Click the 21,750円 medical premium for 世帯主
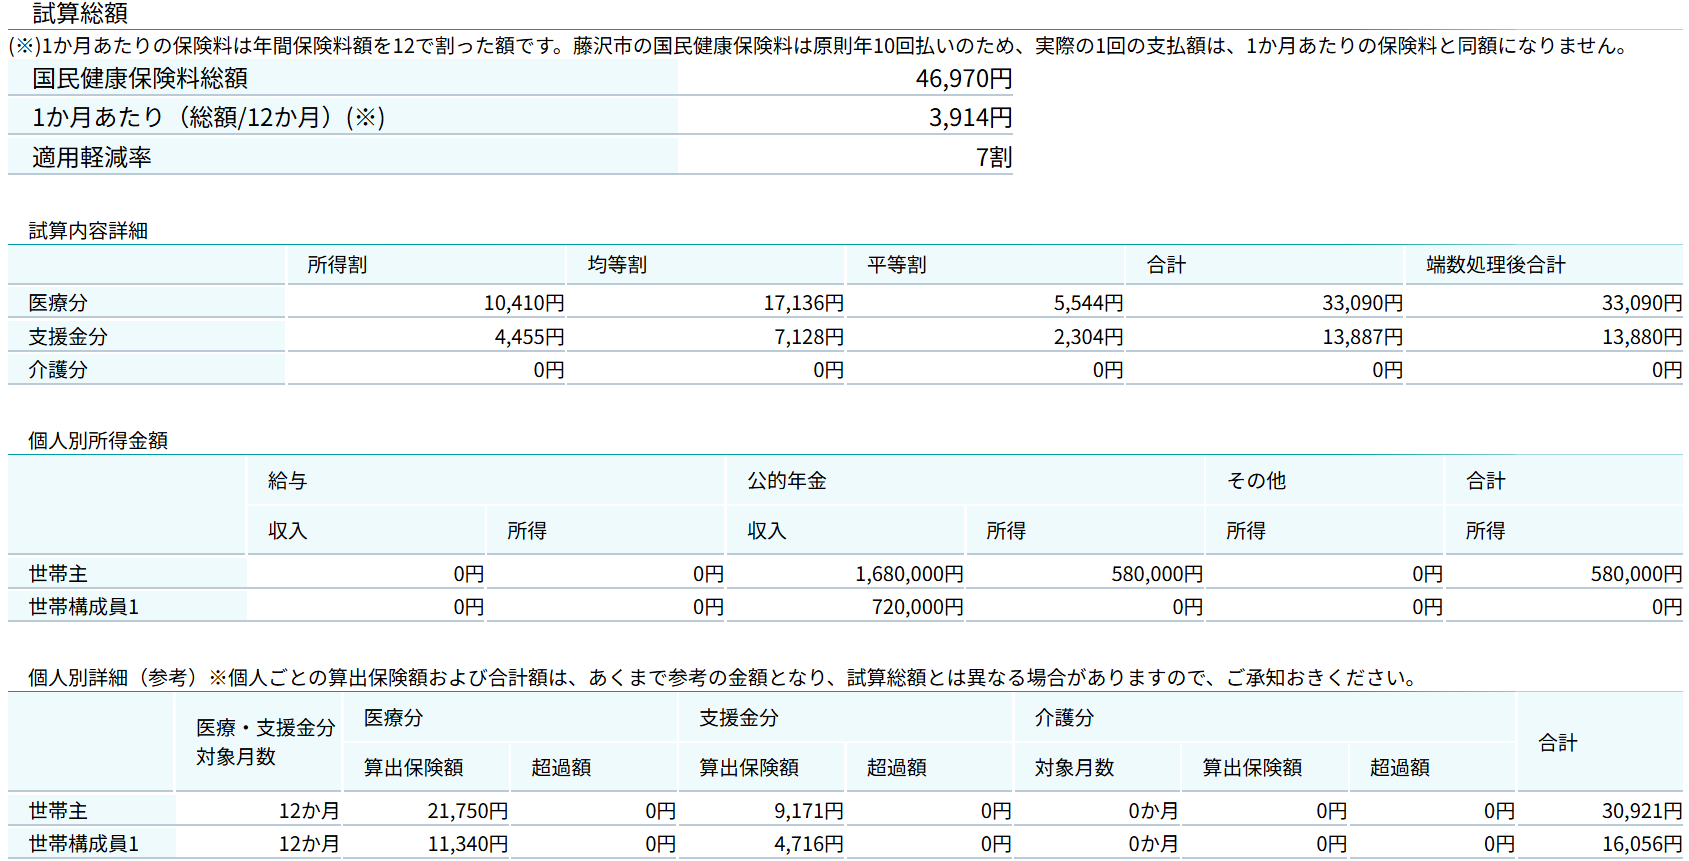Image resolution: width=1689 pixels, height=861 pixels. coord(468,811)
